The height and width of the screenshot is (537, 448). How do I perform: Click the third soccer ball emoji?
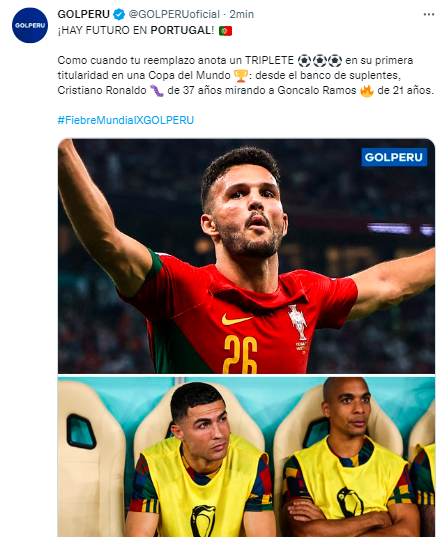pos(335,61)
